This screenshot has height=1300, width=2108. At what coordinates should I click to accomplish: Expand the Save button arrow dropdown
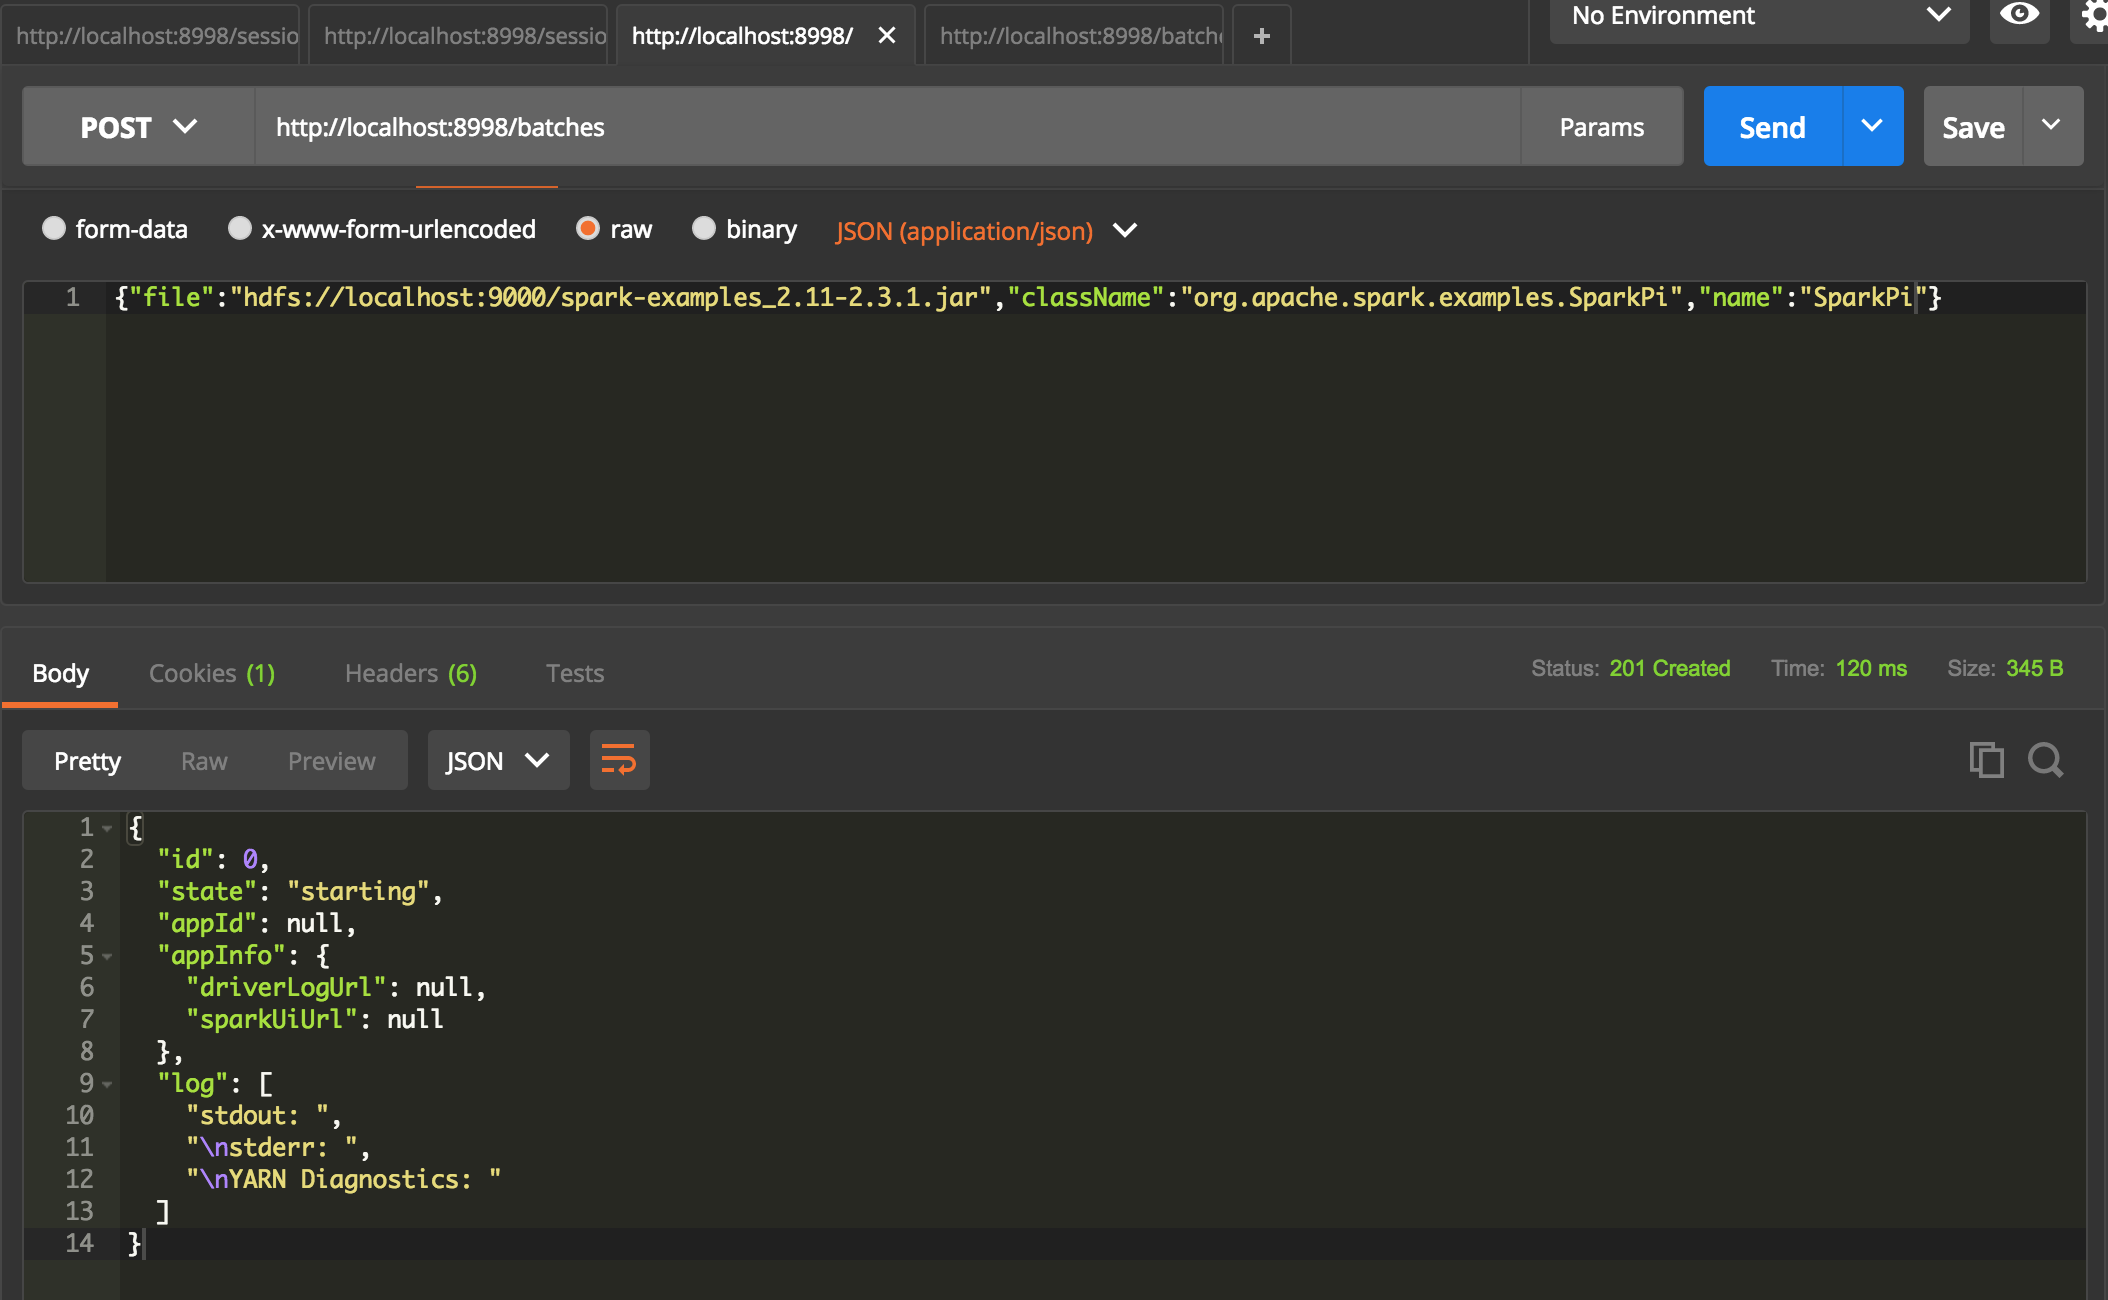tap(2052, 126)
